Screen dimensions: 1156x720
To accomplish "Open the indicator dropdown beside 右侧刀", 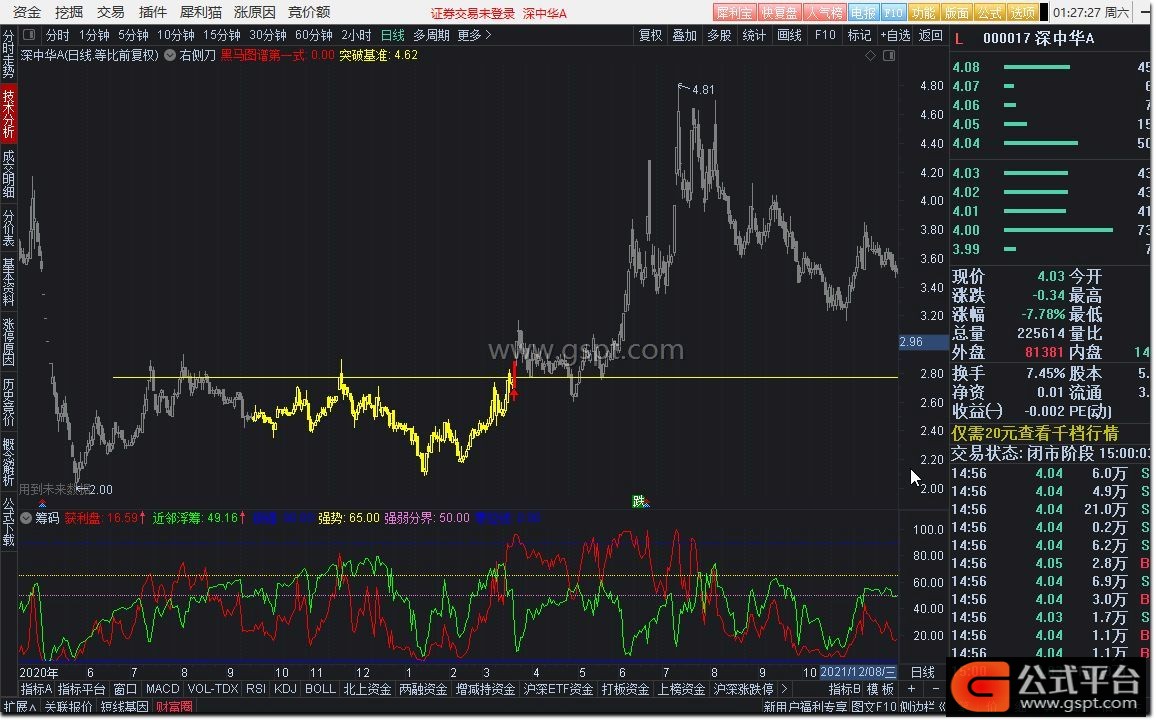I will tap(170, 55).
